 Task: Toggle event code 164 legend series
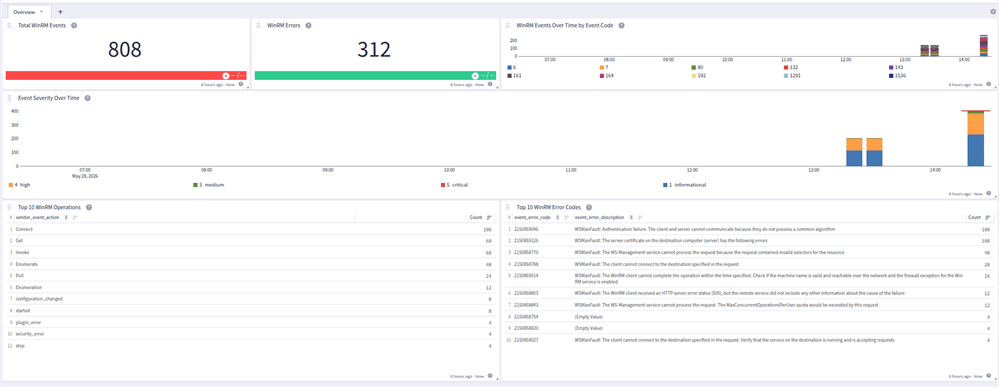(x=607, y=75)
